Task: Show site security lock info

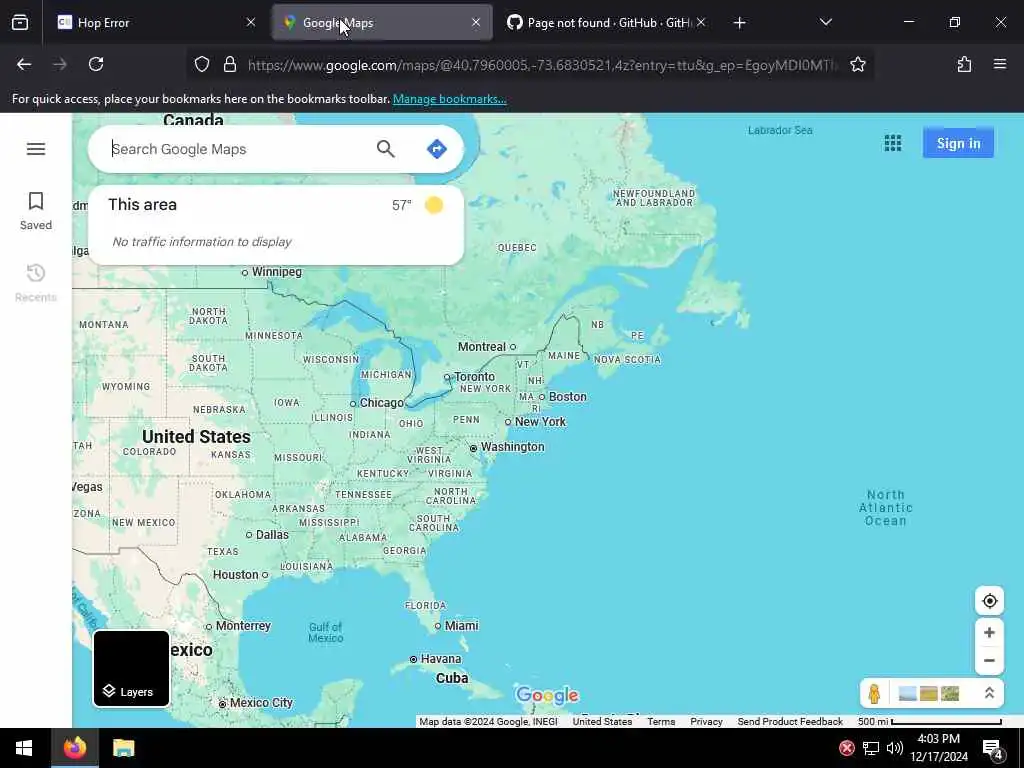Action: [x=230, y=64]
